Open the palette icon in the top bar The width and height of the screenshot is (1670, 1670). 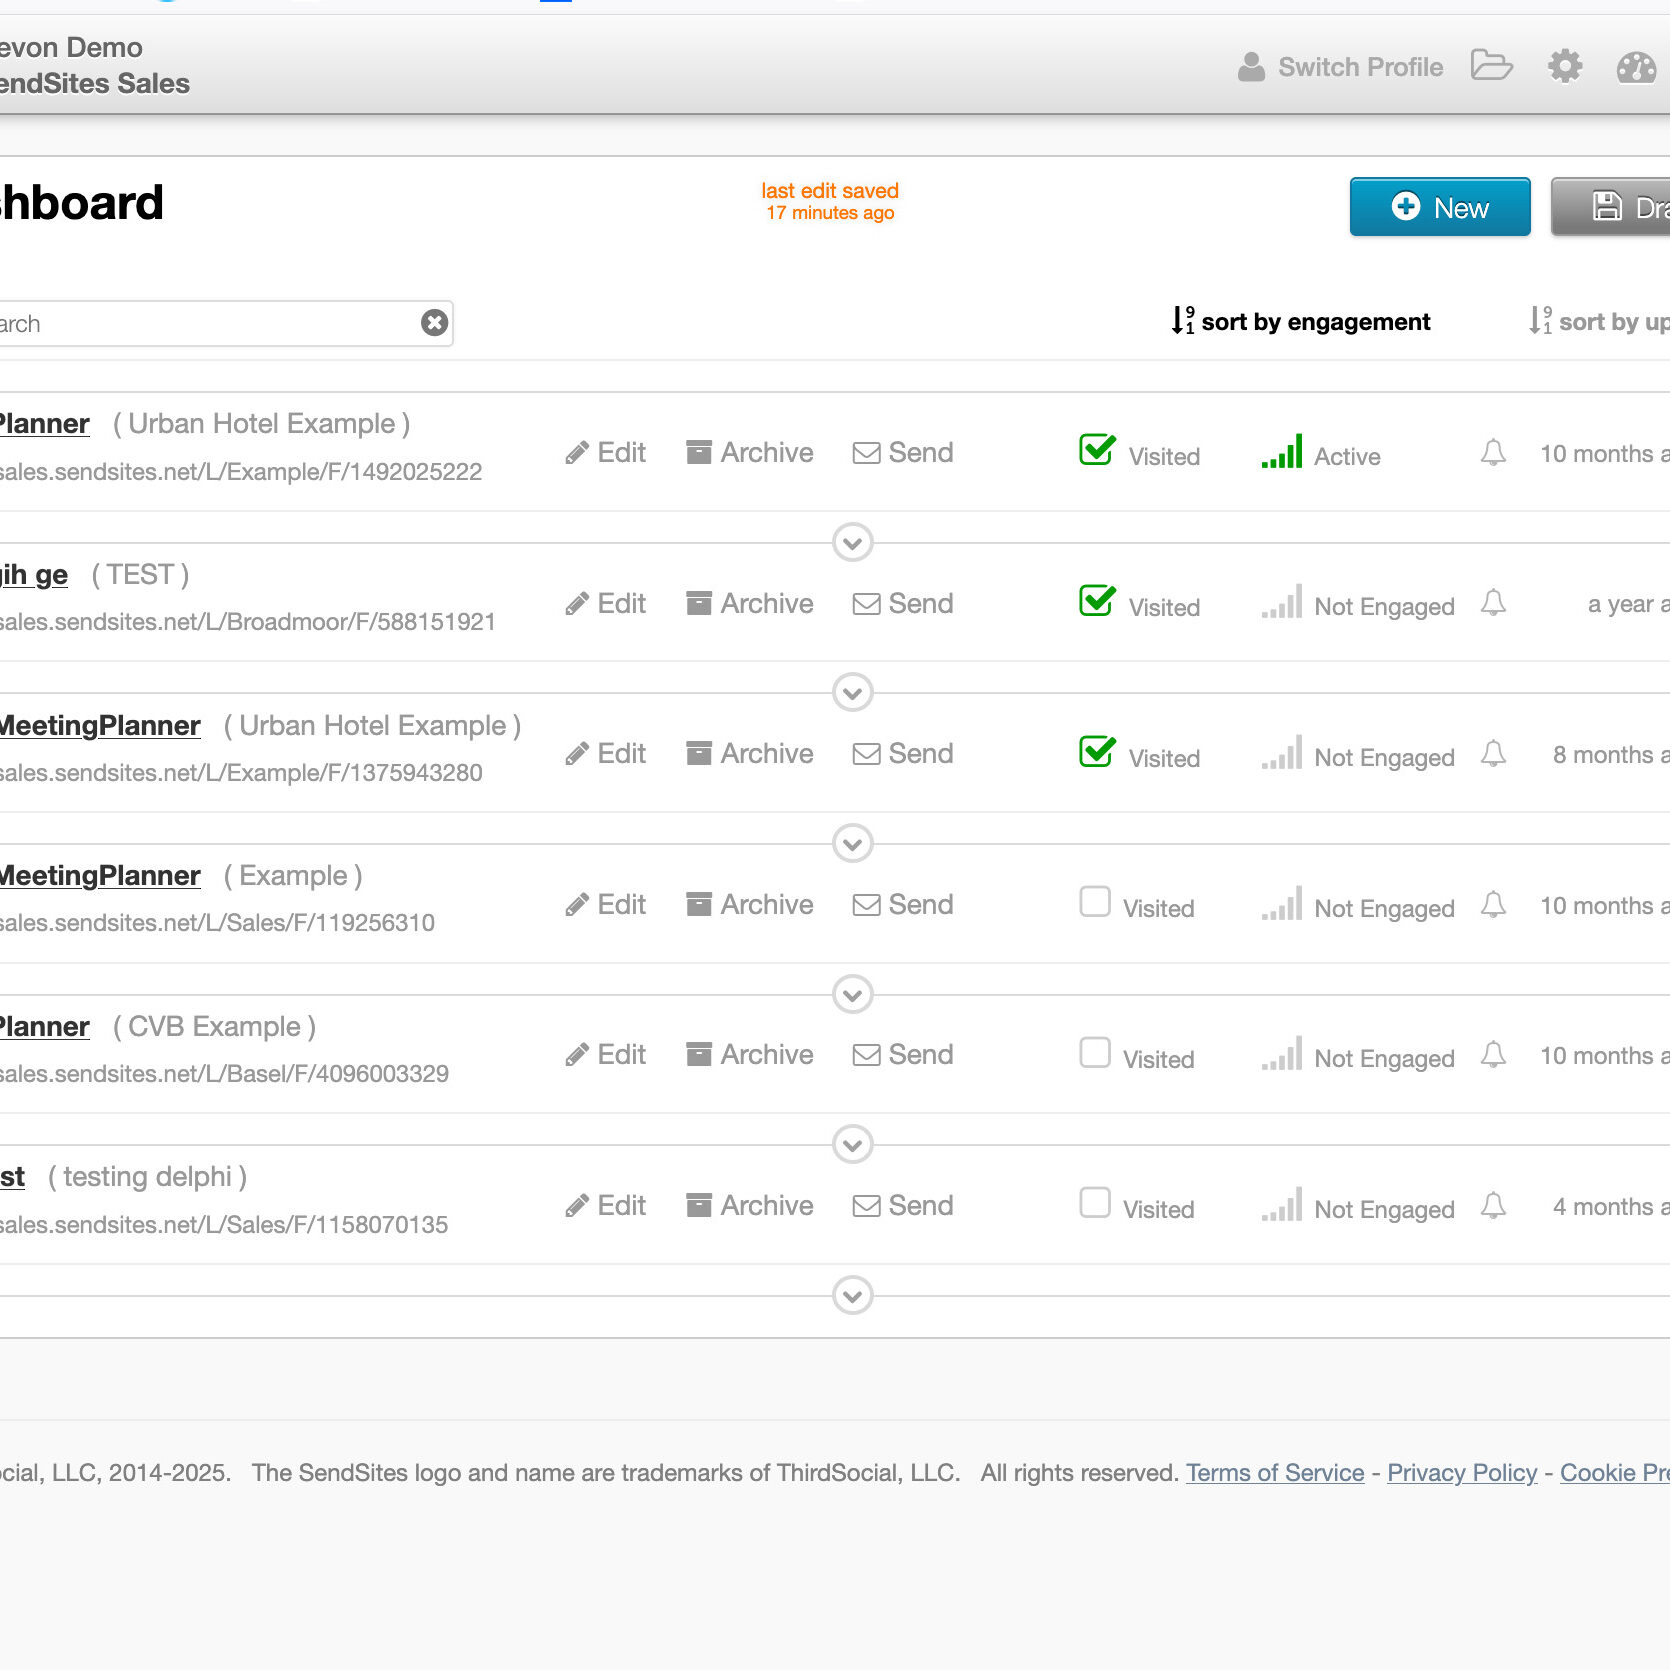[1634, 66]
